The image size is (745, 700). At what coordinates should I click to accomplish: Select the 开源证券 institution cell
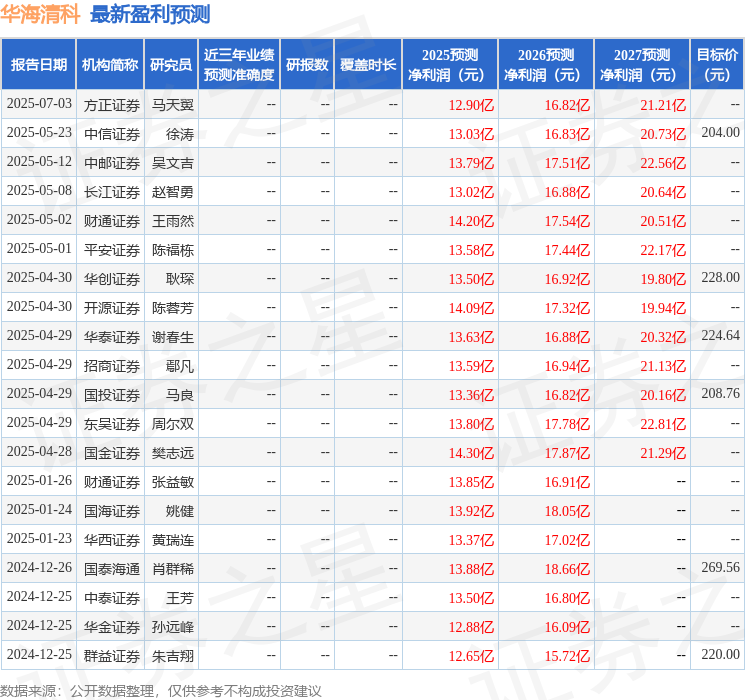112,308
